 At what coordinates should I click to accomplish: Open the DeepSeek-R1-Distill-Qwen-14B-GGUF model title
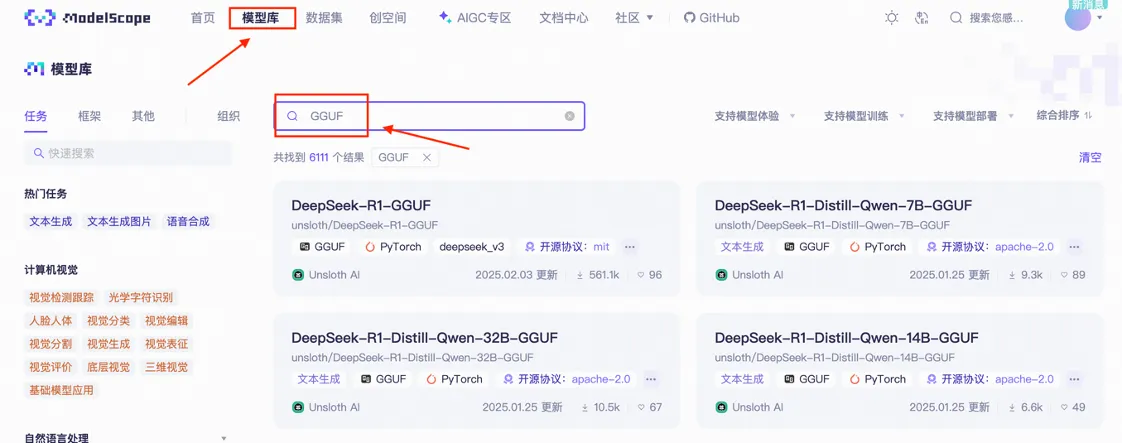(847, 338)
